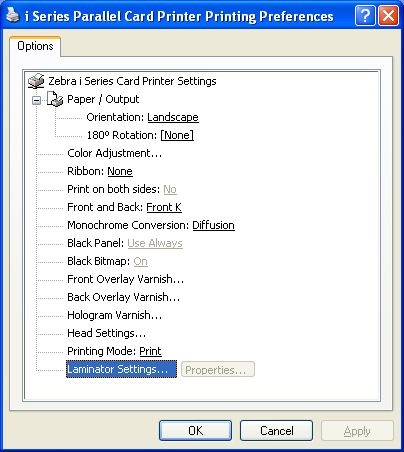Select the Front and Back label
Viewport: 404px width, 452px height.
click(105, 207)
